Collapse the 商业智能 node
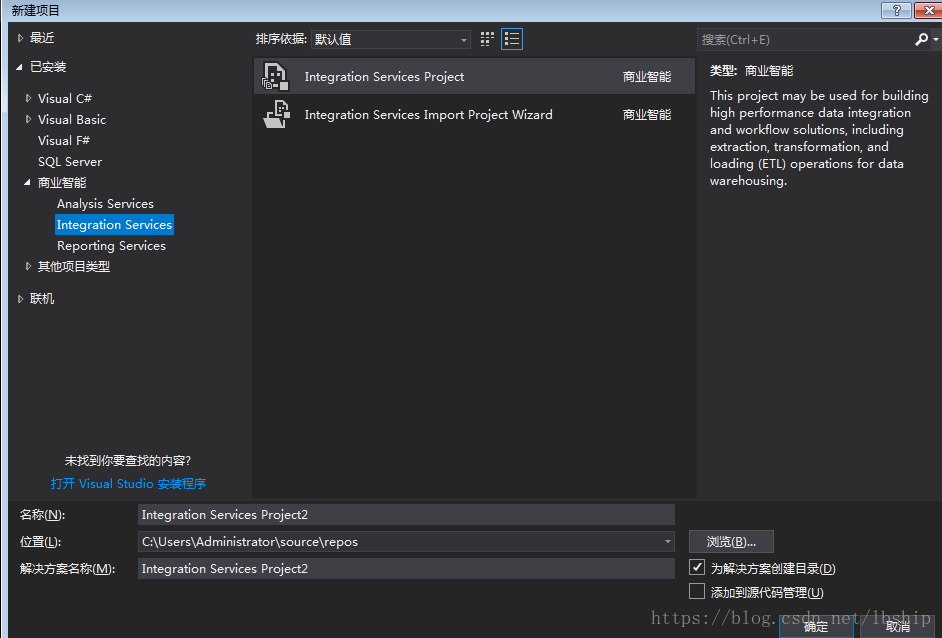This screenshot has width=942, height=638. (28, 182)
